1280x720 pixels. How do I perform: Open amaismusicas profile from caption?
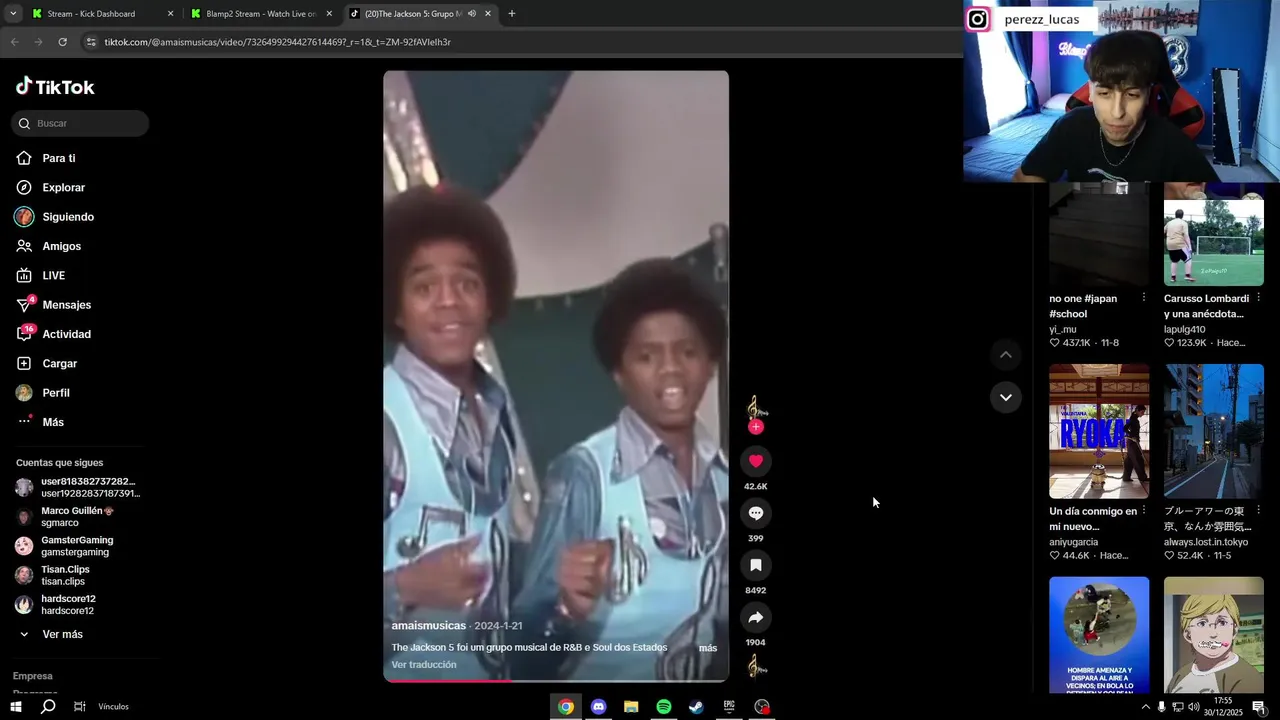pos(429,626)
